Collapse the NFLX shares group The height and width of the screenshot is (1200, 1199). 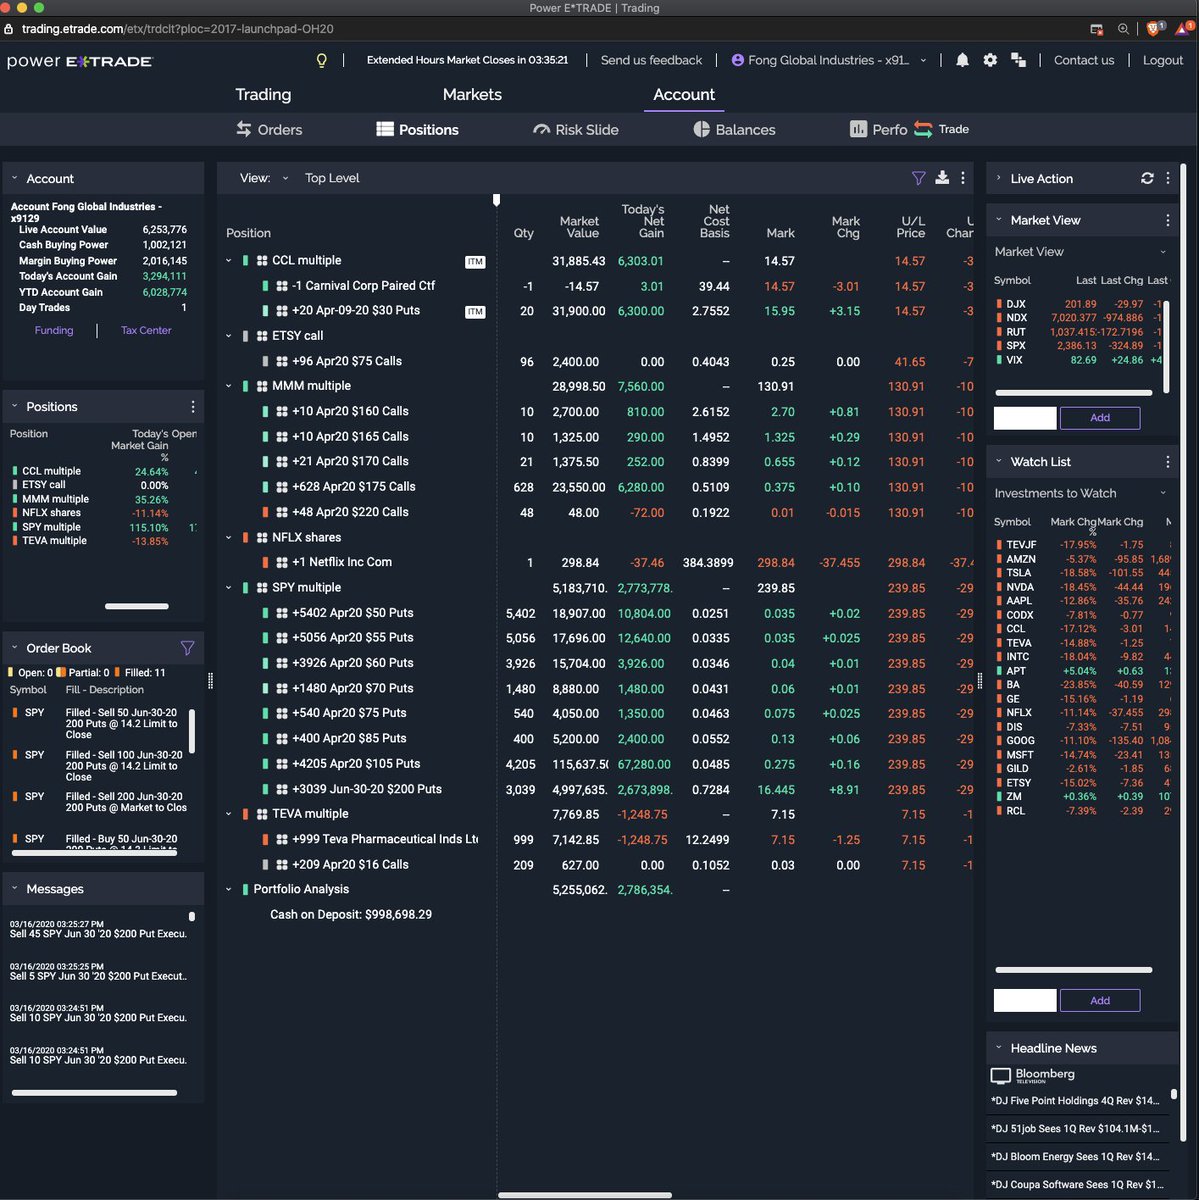229,537
